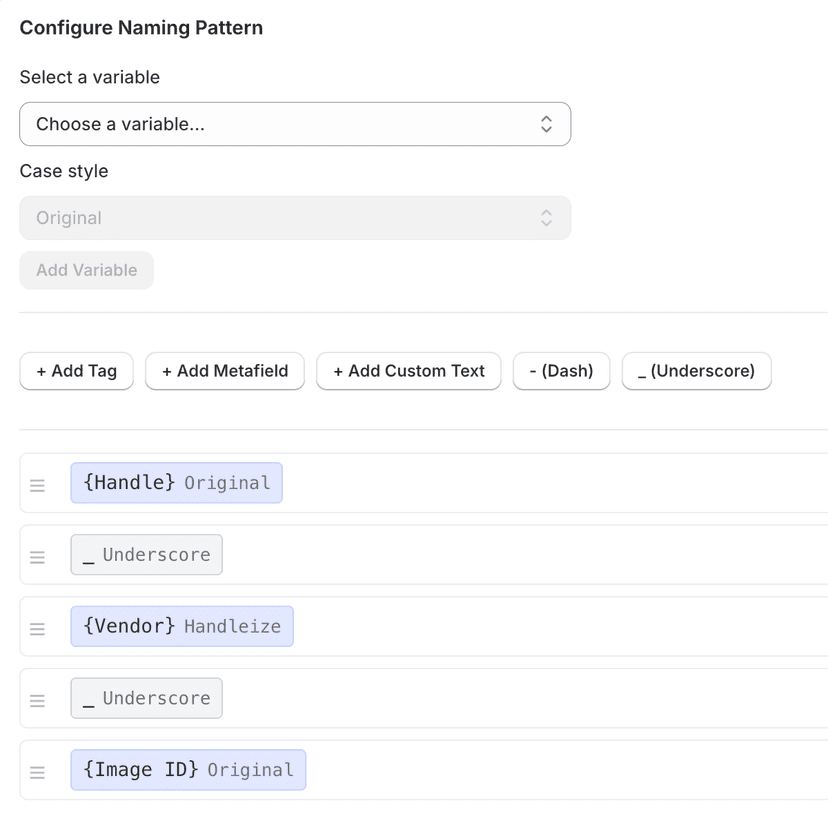Image resolution: width=828 pixels, height=827 pixels.
Task: Select the {Image ID} row drag handle
Action: click(x=38, y=772)
